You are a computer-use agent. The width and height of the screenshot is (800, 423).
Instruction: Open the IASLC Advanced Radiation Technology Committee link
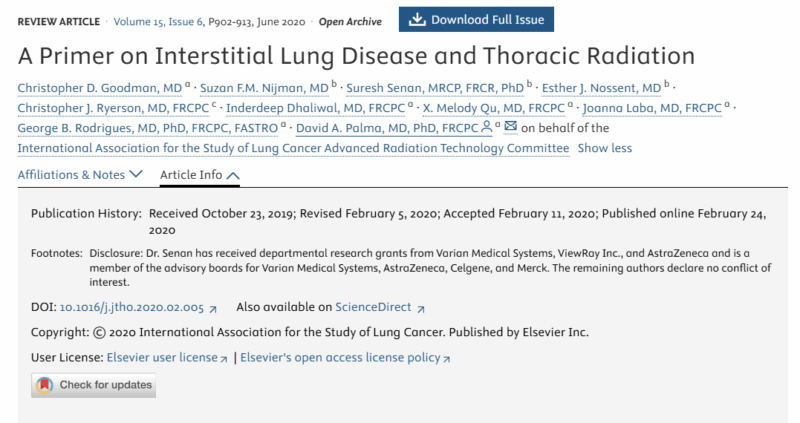tap(293, 148)
